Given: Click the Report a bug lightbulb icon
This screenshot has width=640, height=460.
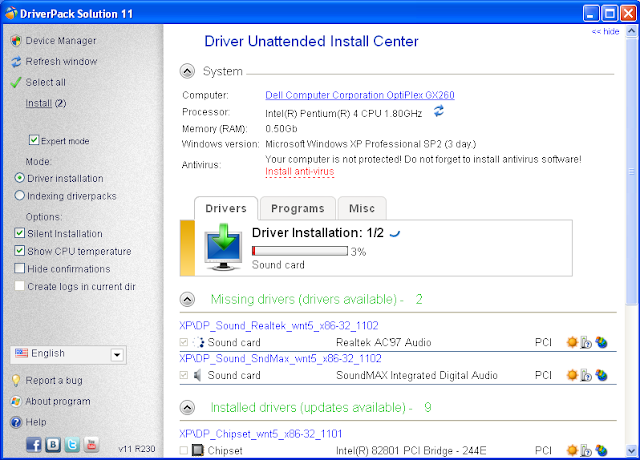Looking at the screenshot, I should (16, 380).
